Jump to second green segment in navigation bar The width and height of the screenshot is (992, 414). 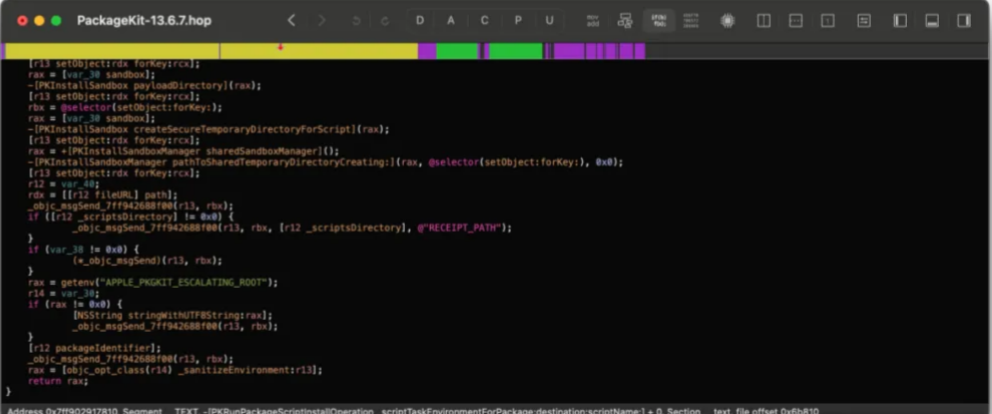tap(516, 51)
